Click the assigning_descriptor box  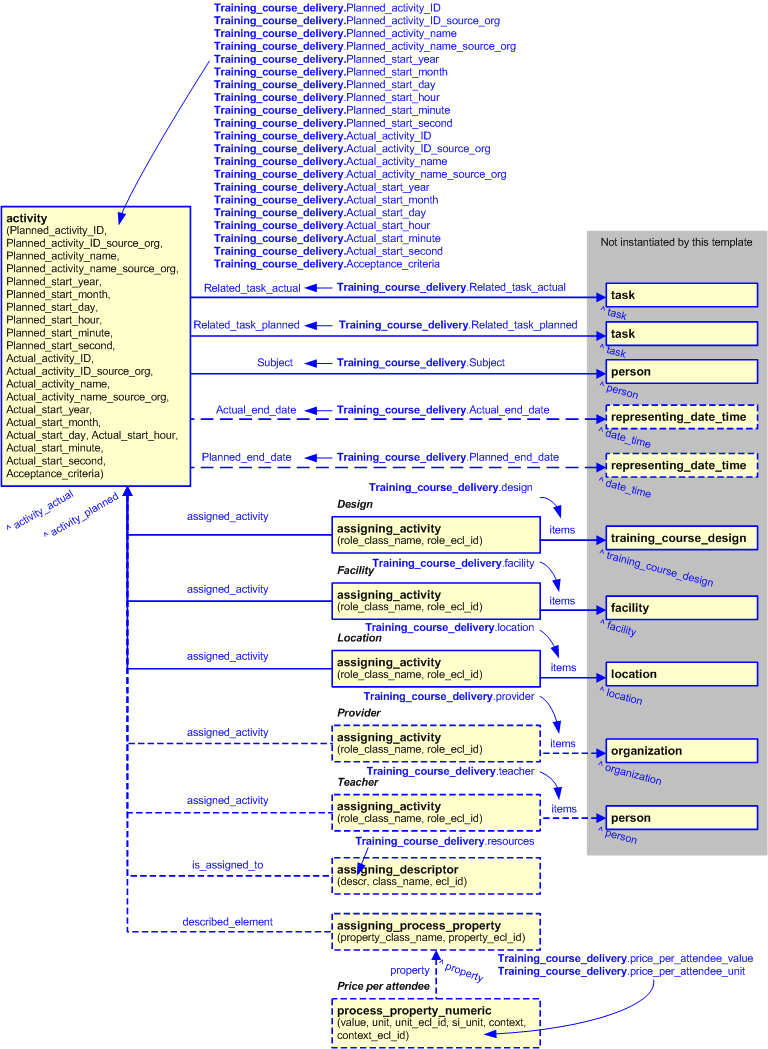click(x=436, y=876)
